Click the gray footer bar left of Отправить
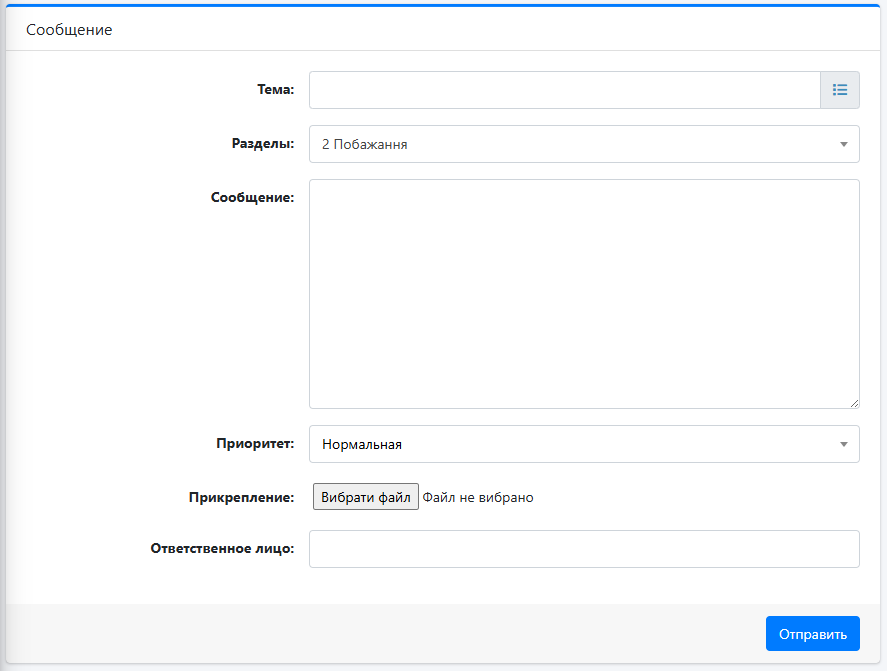This screenshot has width=887, height=671. [386, 634]
